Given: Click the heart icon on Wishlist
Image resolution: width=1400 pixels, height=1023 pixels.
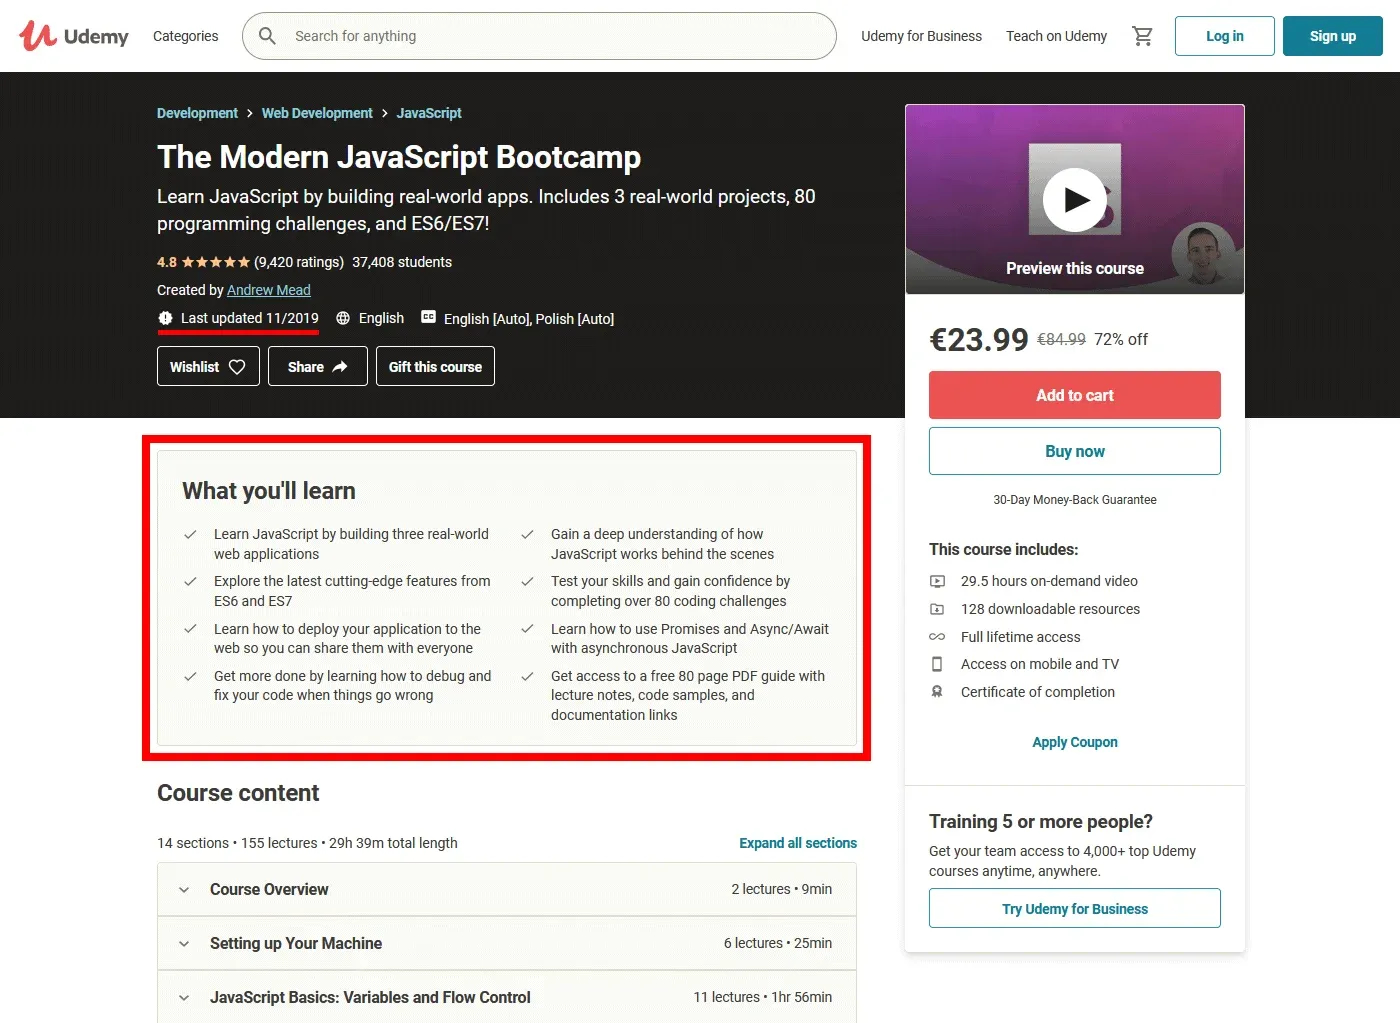Looking at the screenshot, I should tap(237, 367).
